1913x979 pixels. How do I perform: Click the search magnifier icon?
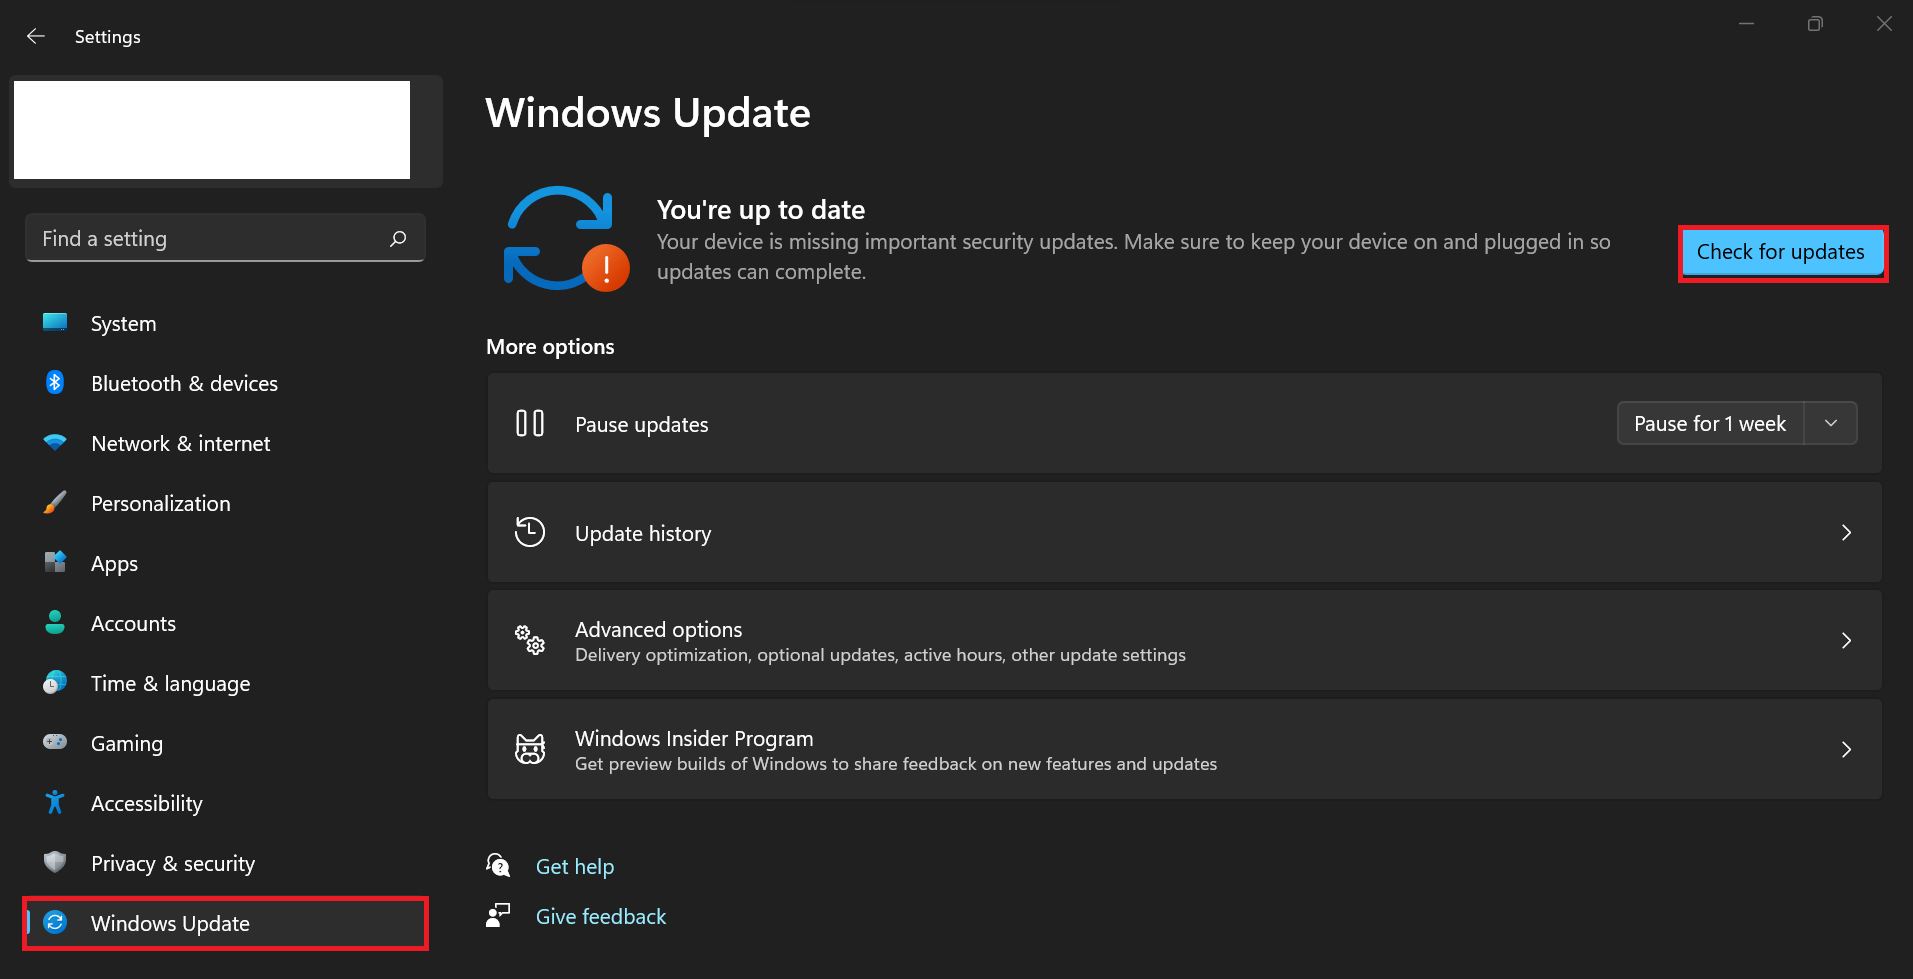coord(398,238)
